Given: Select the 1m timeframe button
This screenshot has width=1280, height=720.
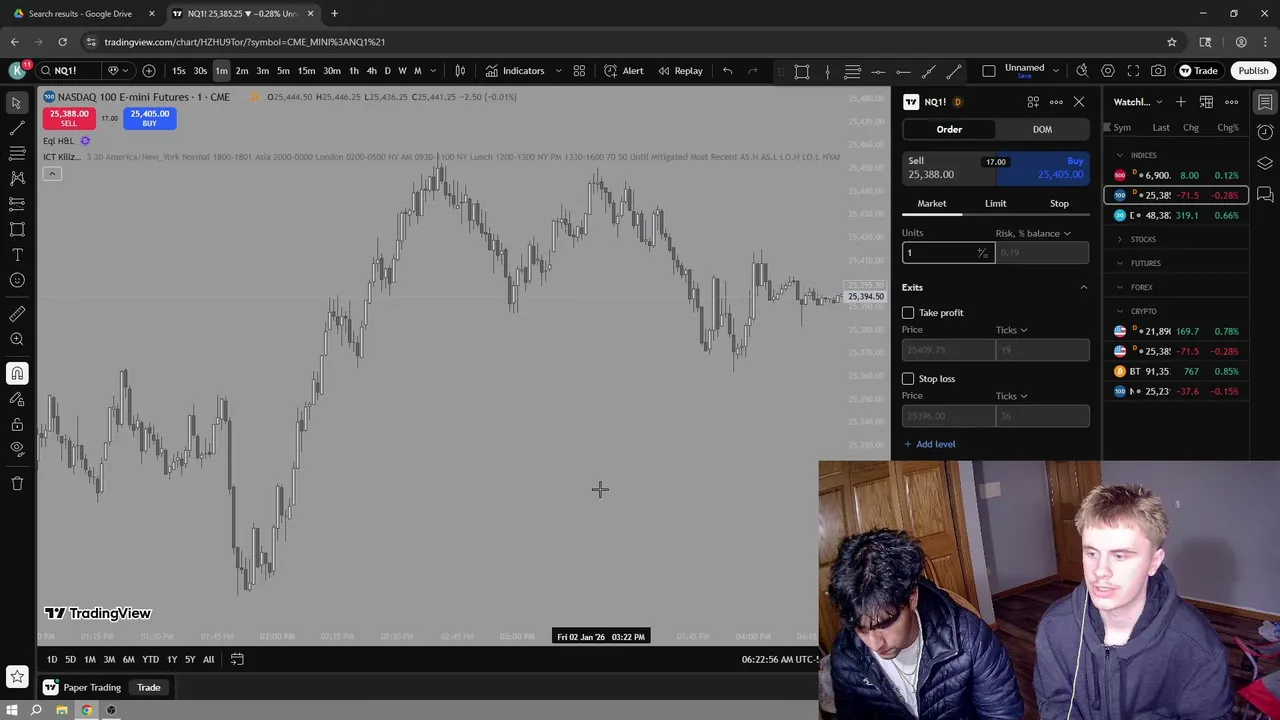Looking at the screenshot, I should tap(221, 71).
